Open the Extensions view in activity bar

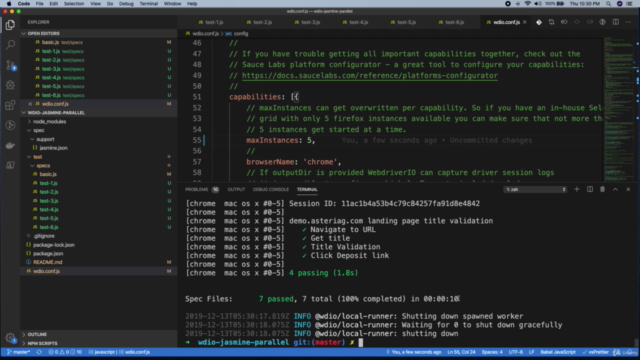coord(10,105)
